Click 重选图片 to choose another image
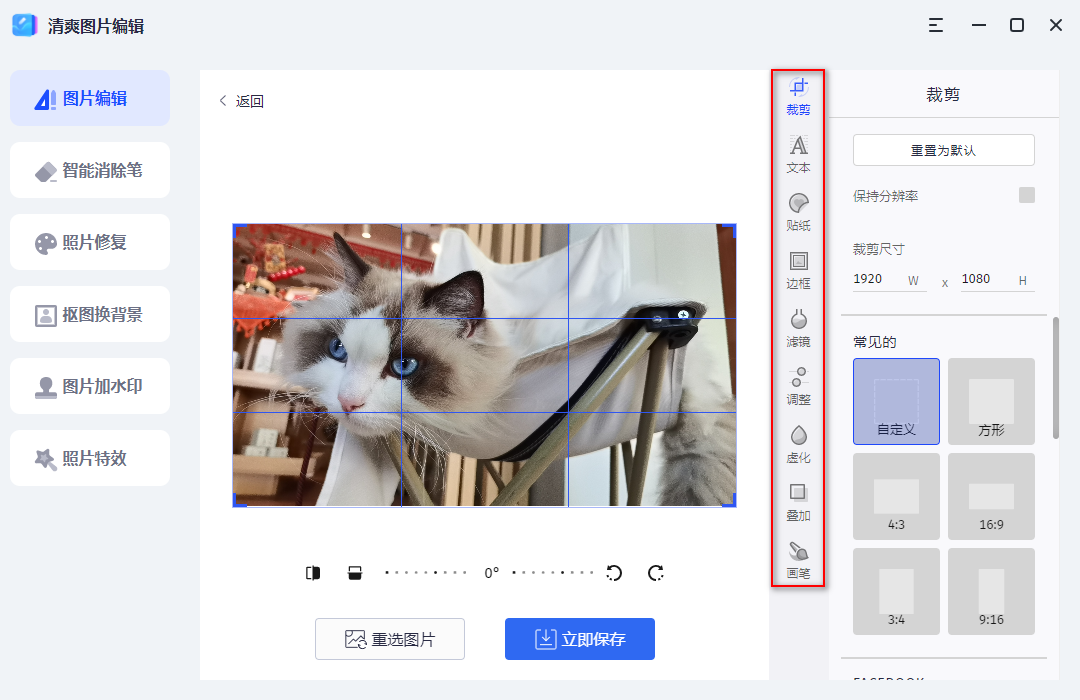This screenshot has width=1080, height=700. tap(390, 639)
